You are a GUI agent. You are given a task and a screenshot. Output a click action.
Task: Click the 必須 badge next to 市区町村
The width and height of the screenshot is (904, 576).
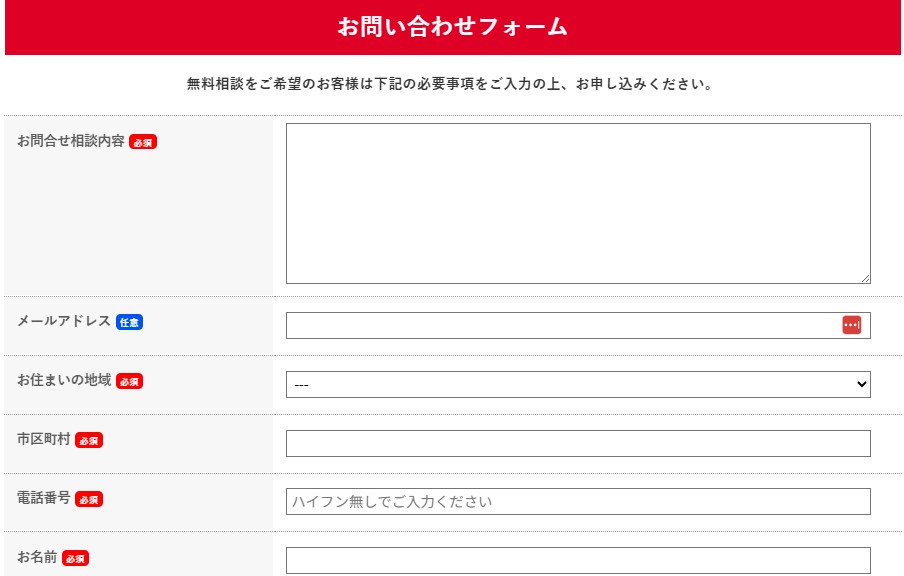click(89, 440)
